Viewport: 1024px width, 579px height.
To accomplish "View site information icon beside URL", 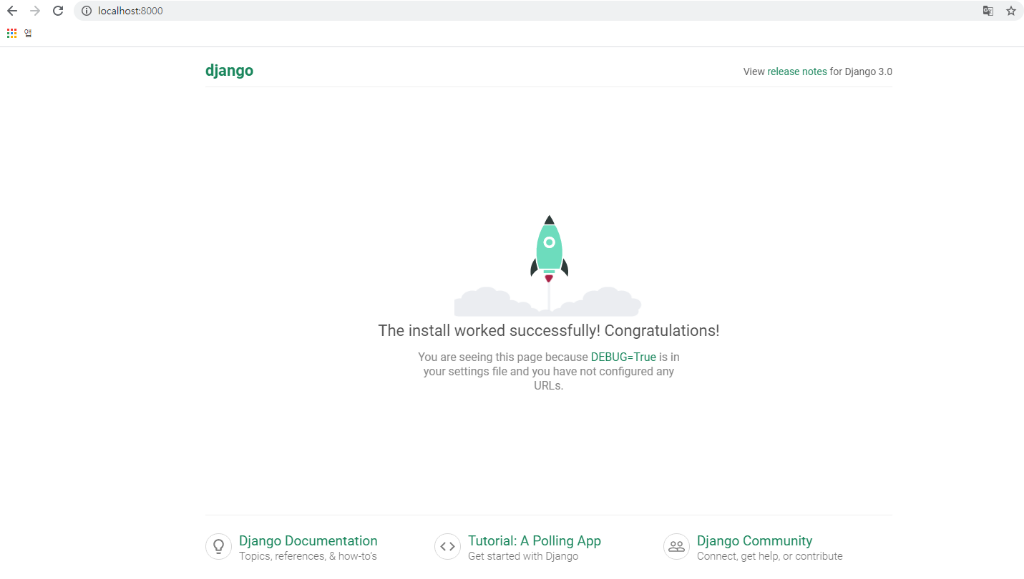I will click(x=86, y=11).
